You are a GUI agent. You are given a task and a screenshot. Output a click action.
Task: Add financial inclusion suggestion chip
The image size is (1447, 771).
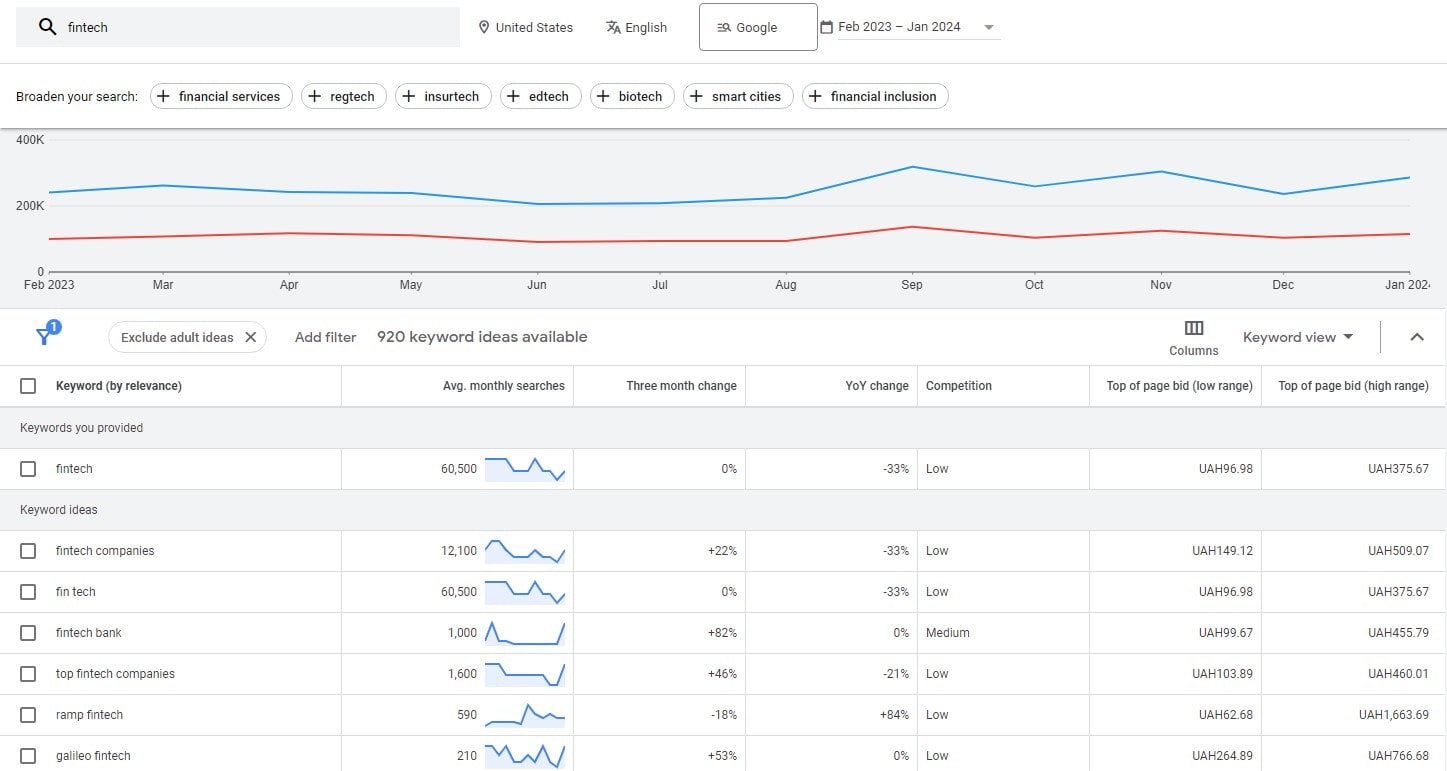(875, 96)
